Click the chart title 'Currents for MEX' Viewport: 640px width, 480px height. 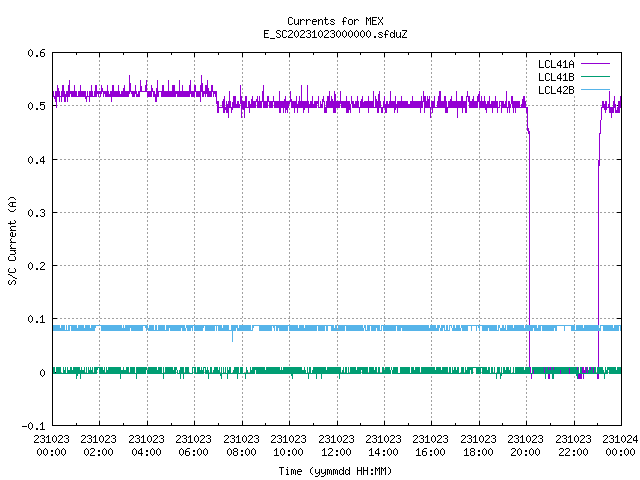coord(335,21)
